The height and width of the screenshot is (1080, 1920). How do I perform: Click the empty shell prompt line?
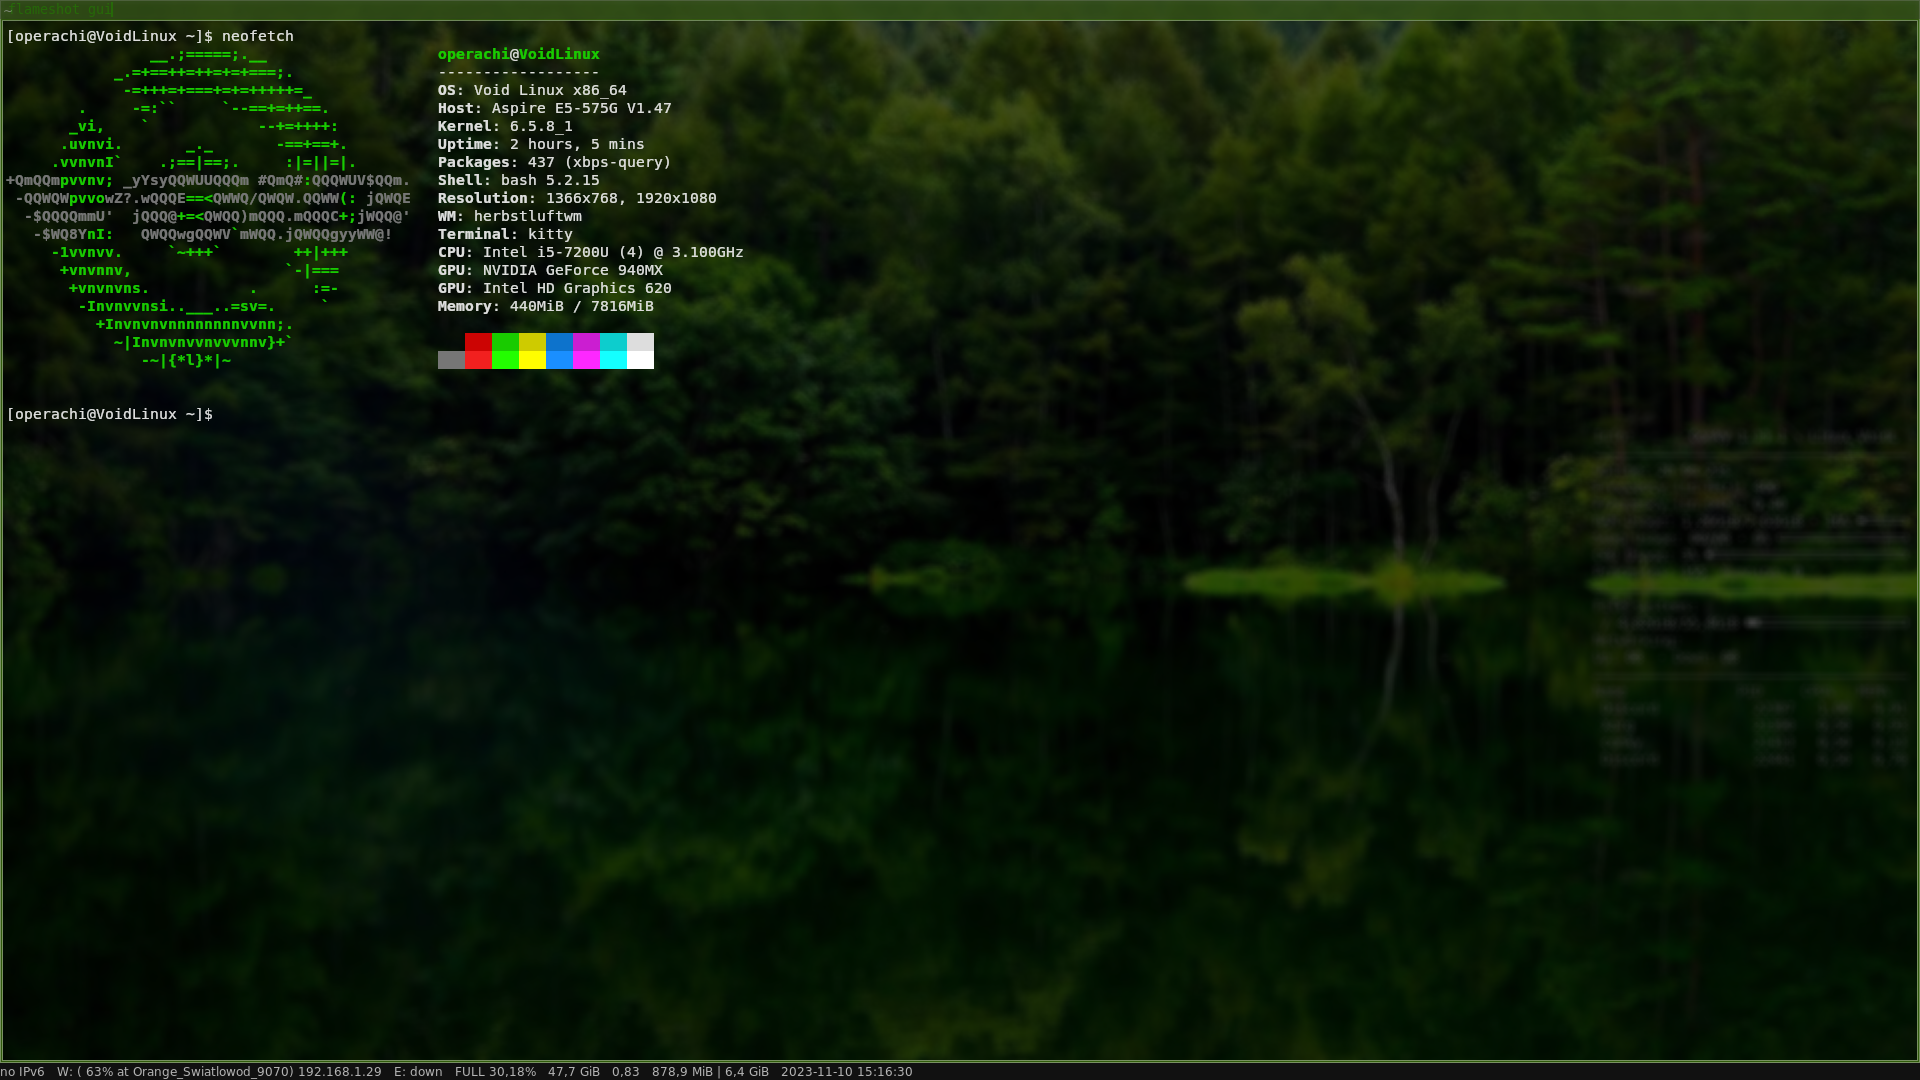(x=110, y=414)
